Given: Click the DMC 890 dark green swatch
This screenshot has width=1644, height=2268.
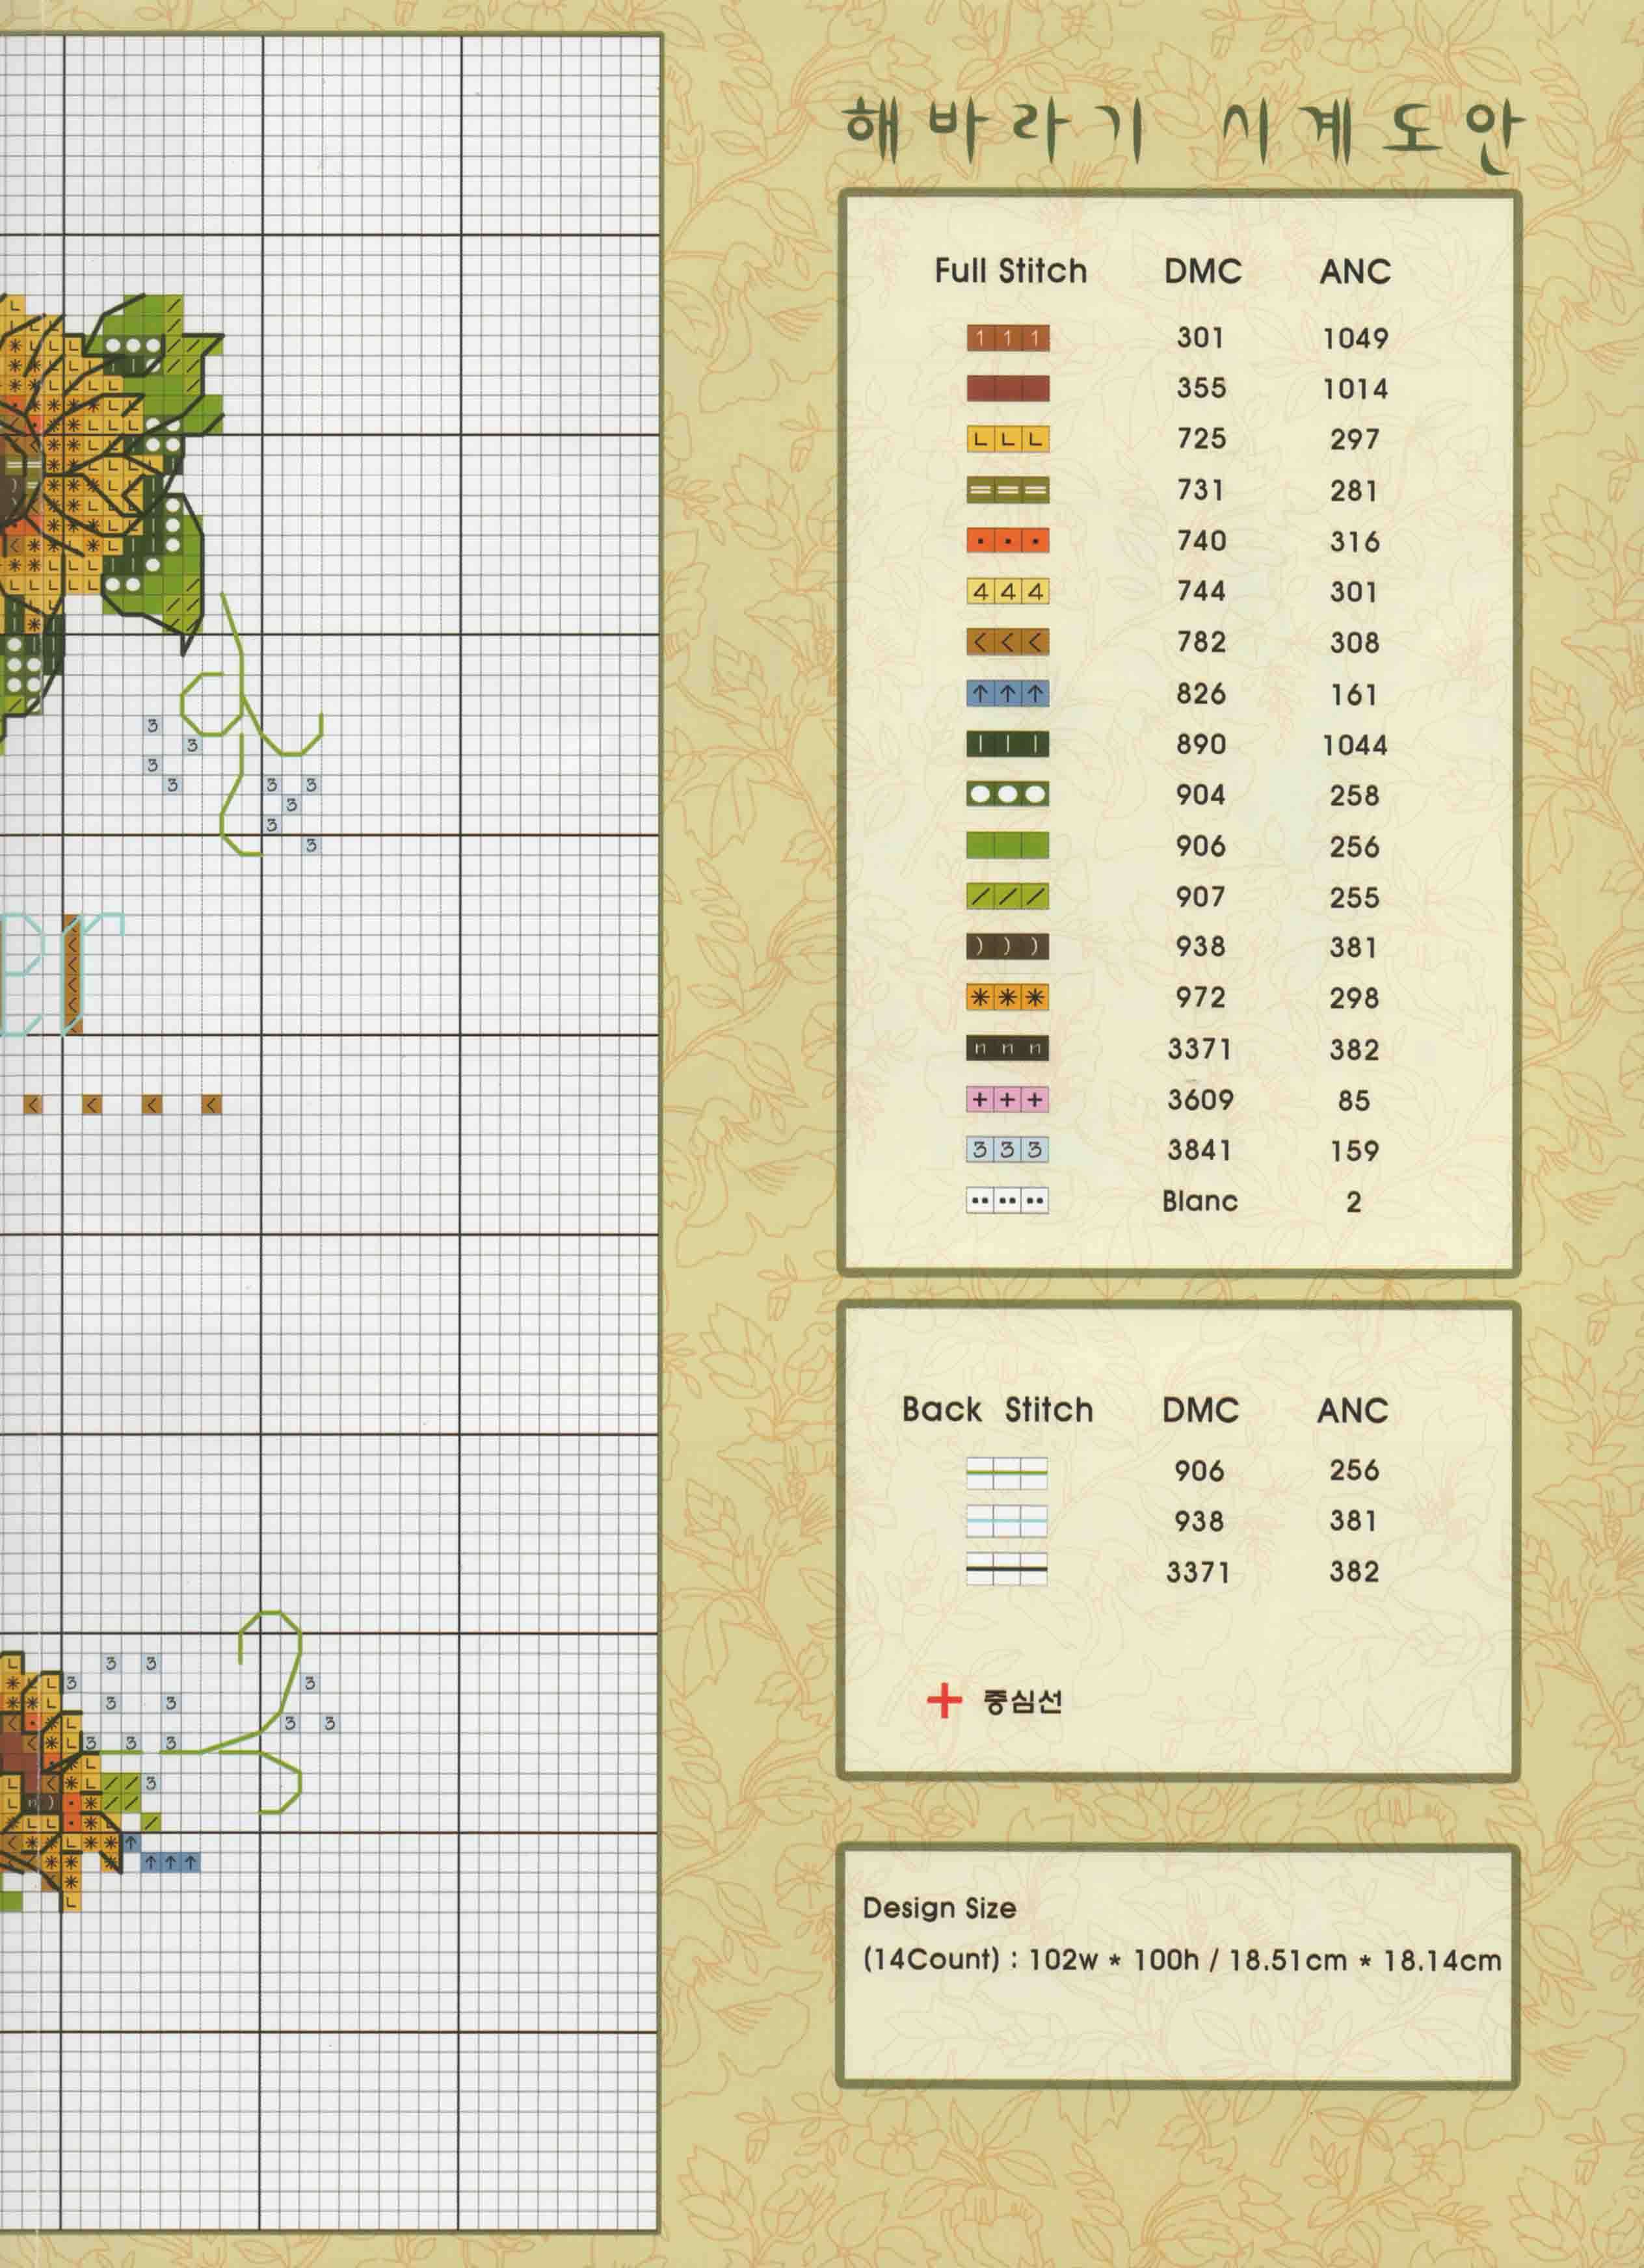Looking at the screenshot, I should 1007,744.
